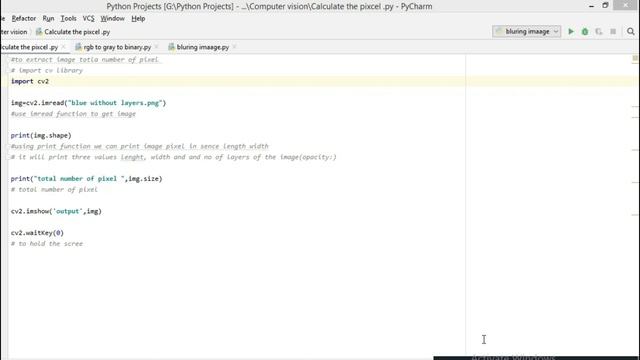Click the Computer vision folder breadcrumb
This screenshot has width=640, height=360.
coord(13,32)
